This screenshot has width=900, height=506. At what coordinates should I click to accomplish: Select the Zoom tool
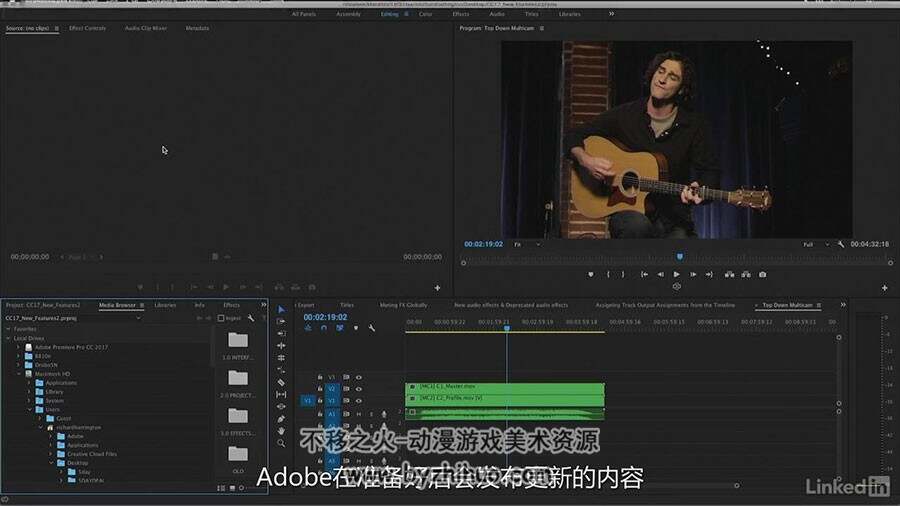pos(281,443)
